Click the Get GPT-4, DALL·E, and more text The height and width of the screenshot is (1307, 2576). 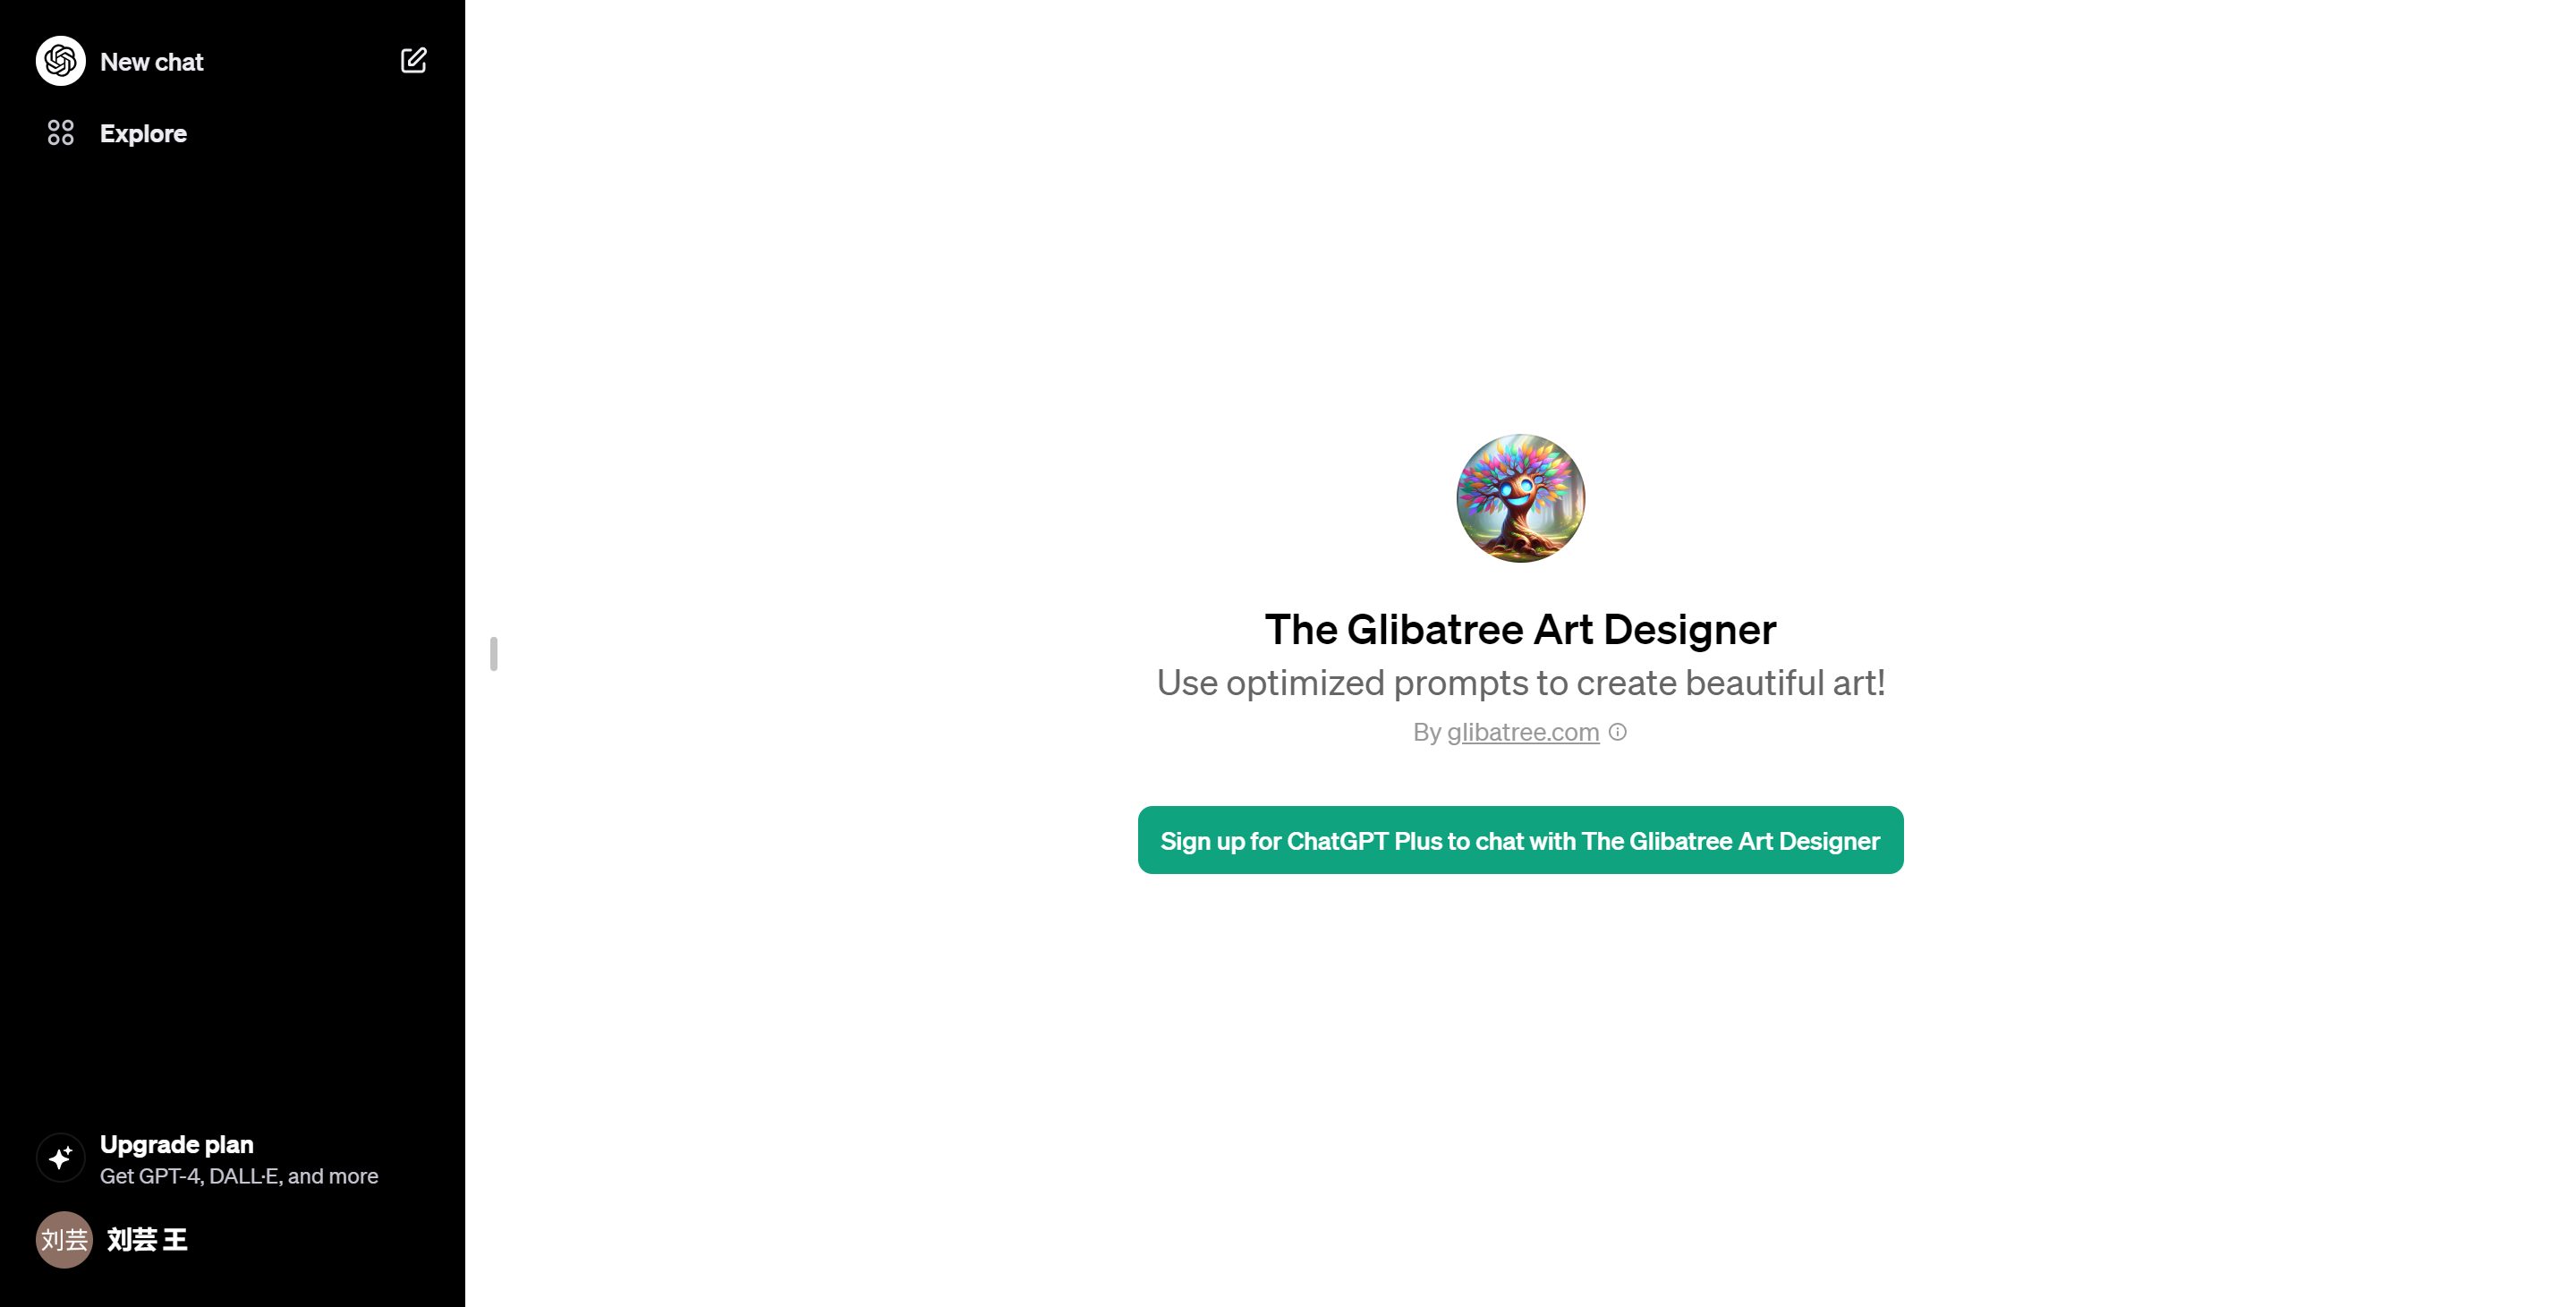click(x=239, y=1176)
